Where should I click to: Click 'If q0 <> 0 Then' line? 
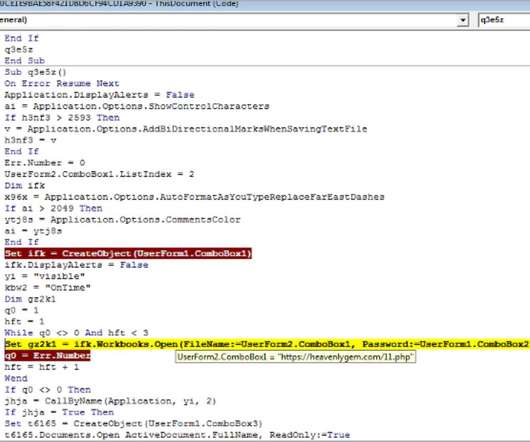click(48, 390)
